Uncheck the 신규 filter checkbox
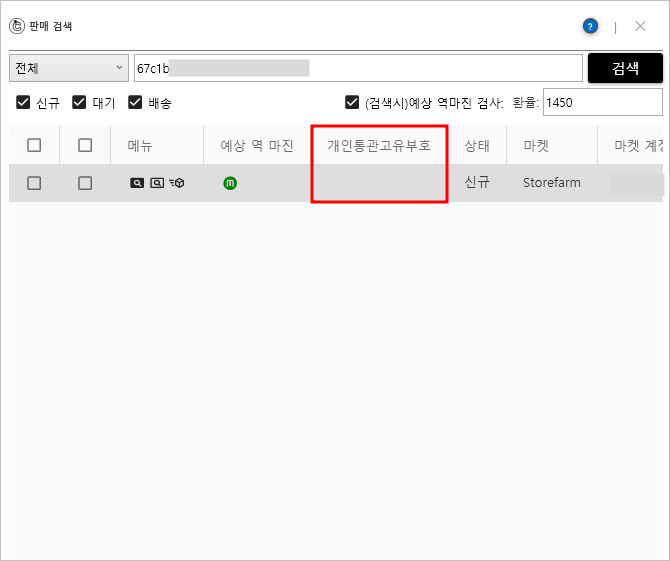This screenshot has height=561, width=670. pyautogui.click(x=23, y=103)
